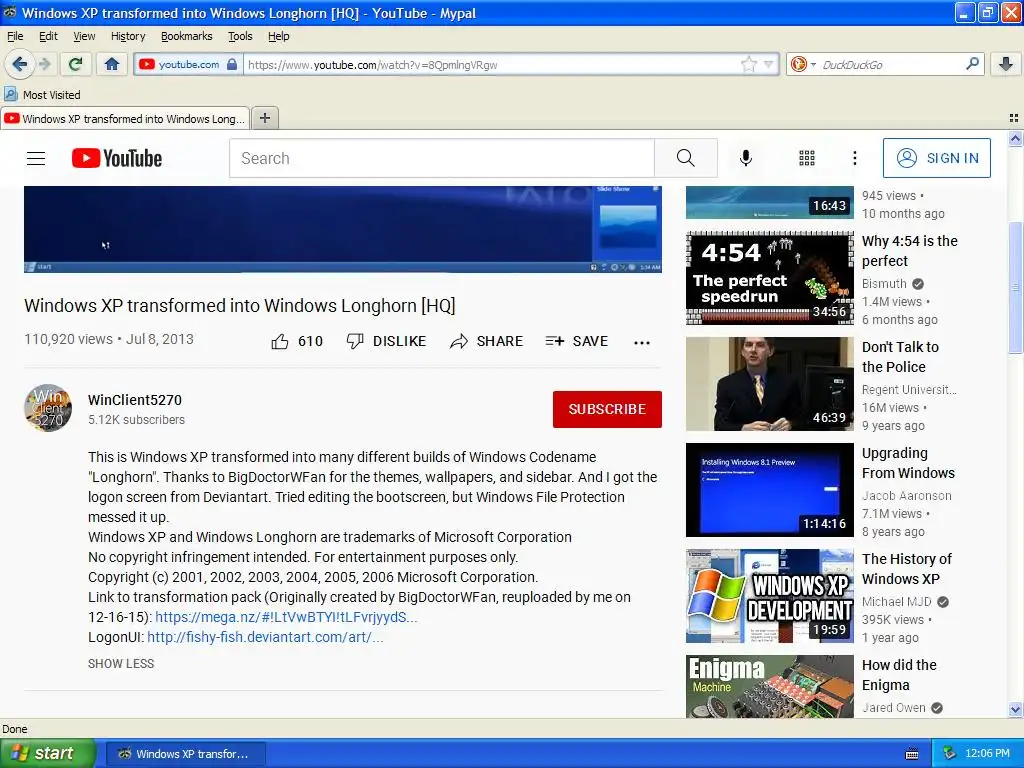
Task: Open the 4:54 perfect speedrun thumbnail
Action: 770,278
